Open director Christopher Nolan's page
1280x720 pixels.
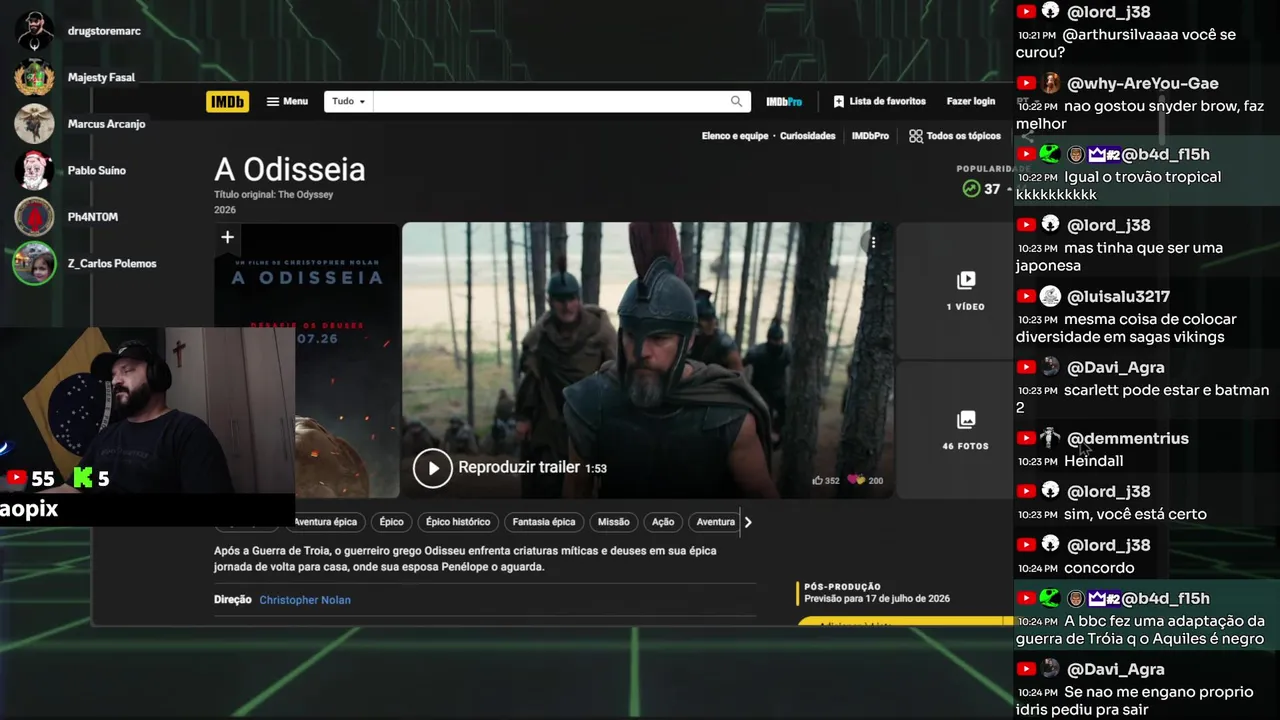(x=305, y=600)
